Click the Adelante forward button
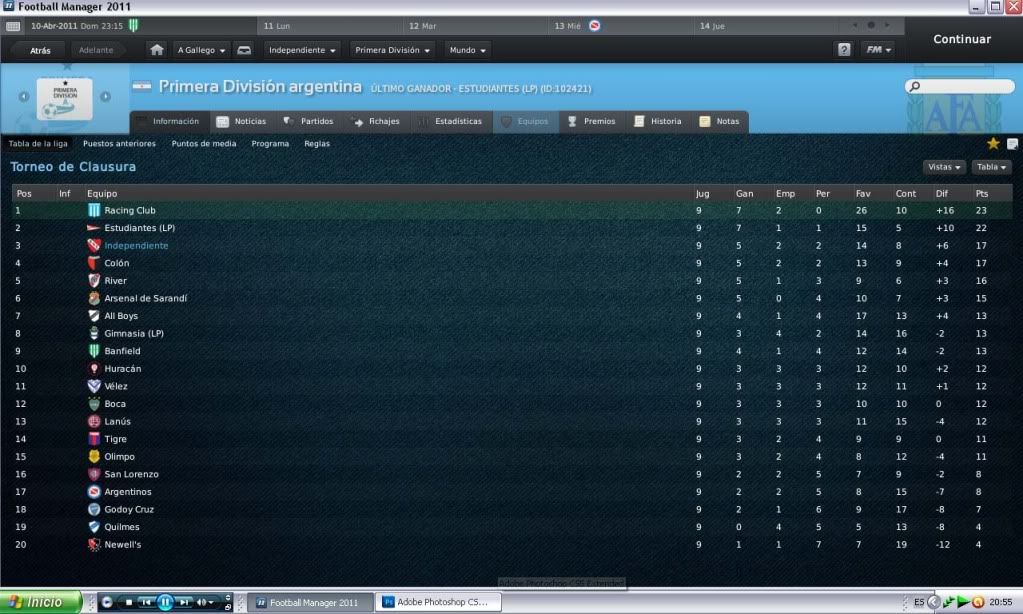This screenshot has height=614, width=1023. [x=96, y=50]
